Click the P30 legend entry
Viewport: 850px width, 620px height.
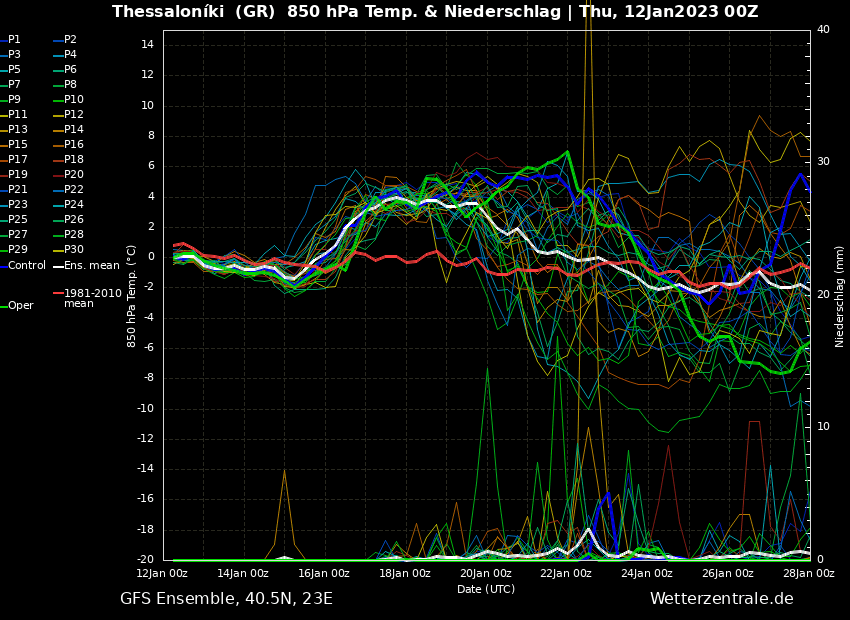click(x=74, y=250)
